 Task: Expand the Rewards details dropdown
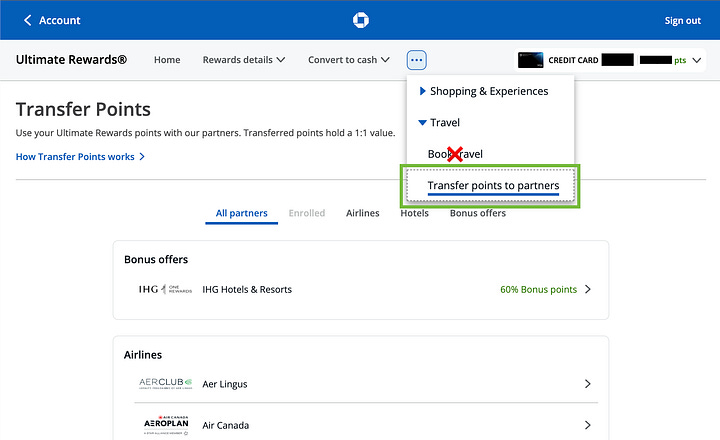click(244, 60)
